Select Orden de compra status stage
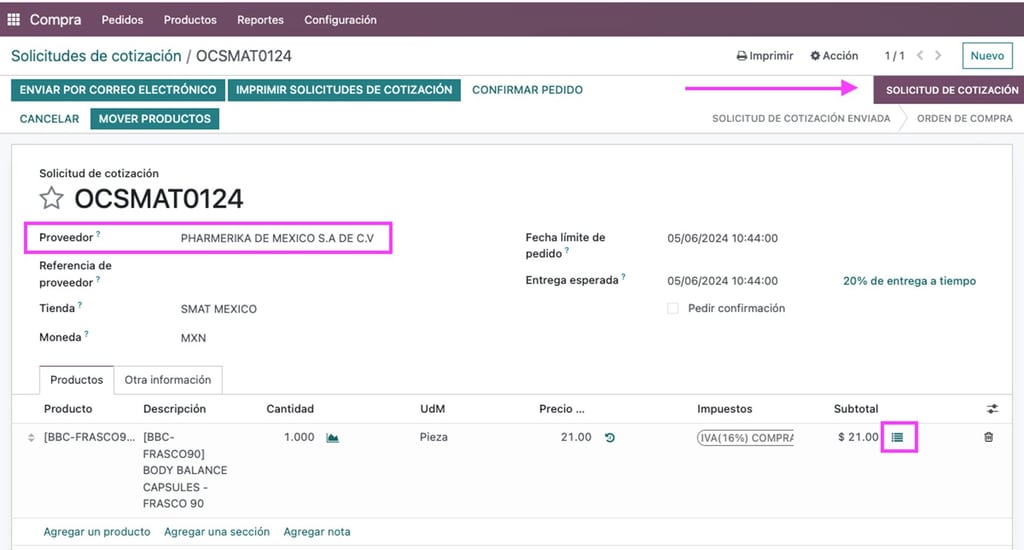The height and width of the screenshot is (550, 1024). click(965, 118)
